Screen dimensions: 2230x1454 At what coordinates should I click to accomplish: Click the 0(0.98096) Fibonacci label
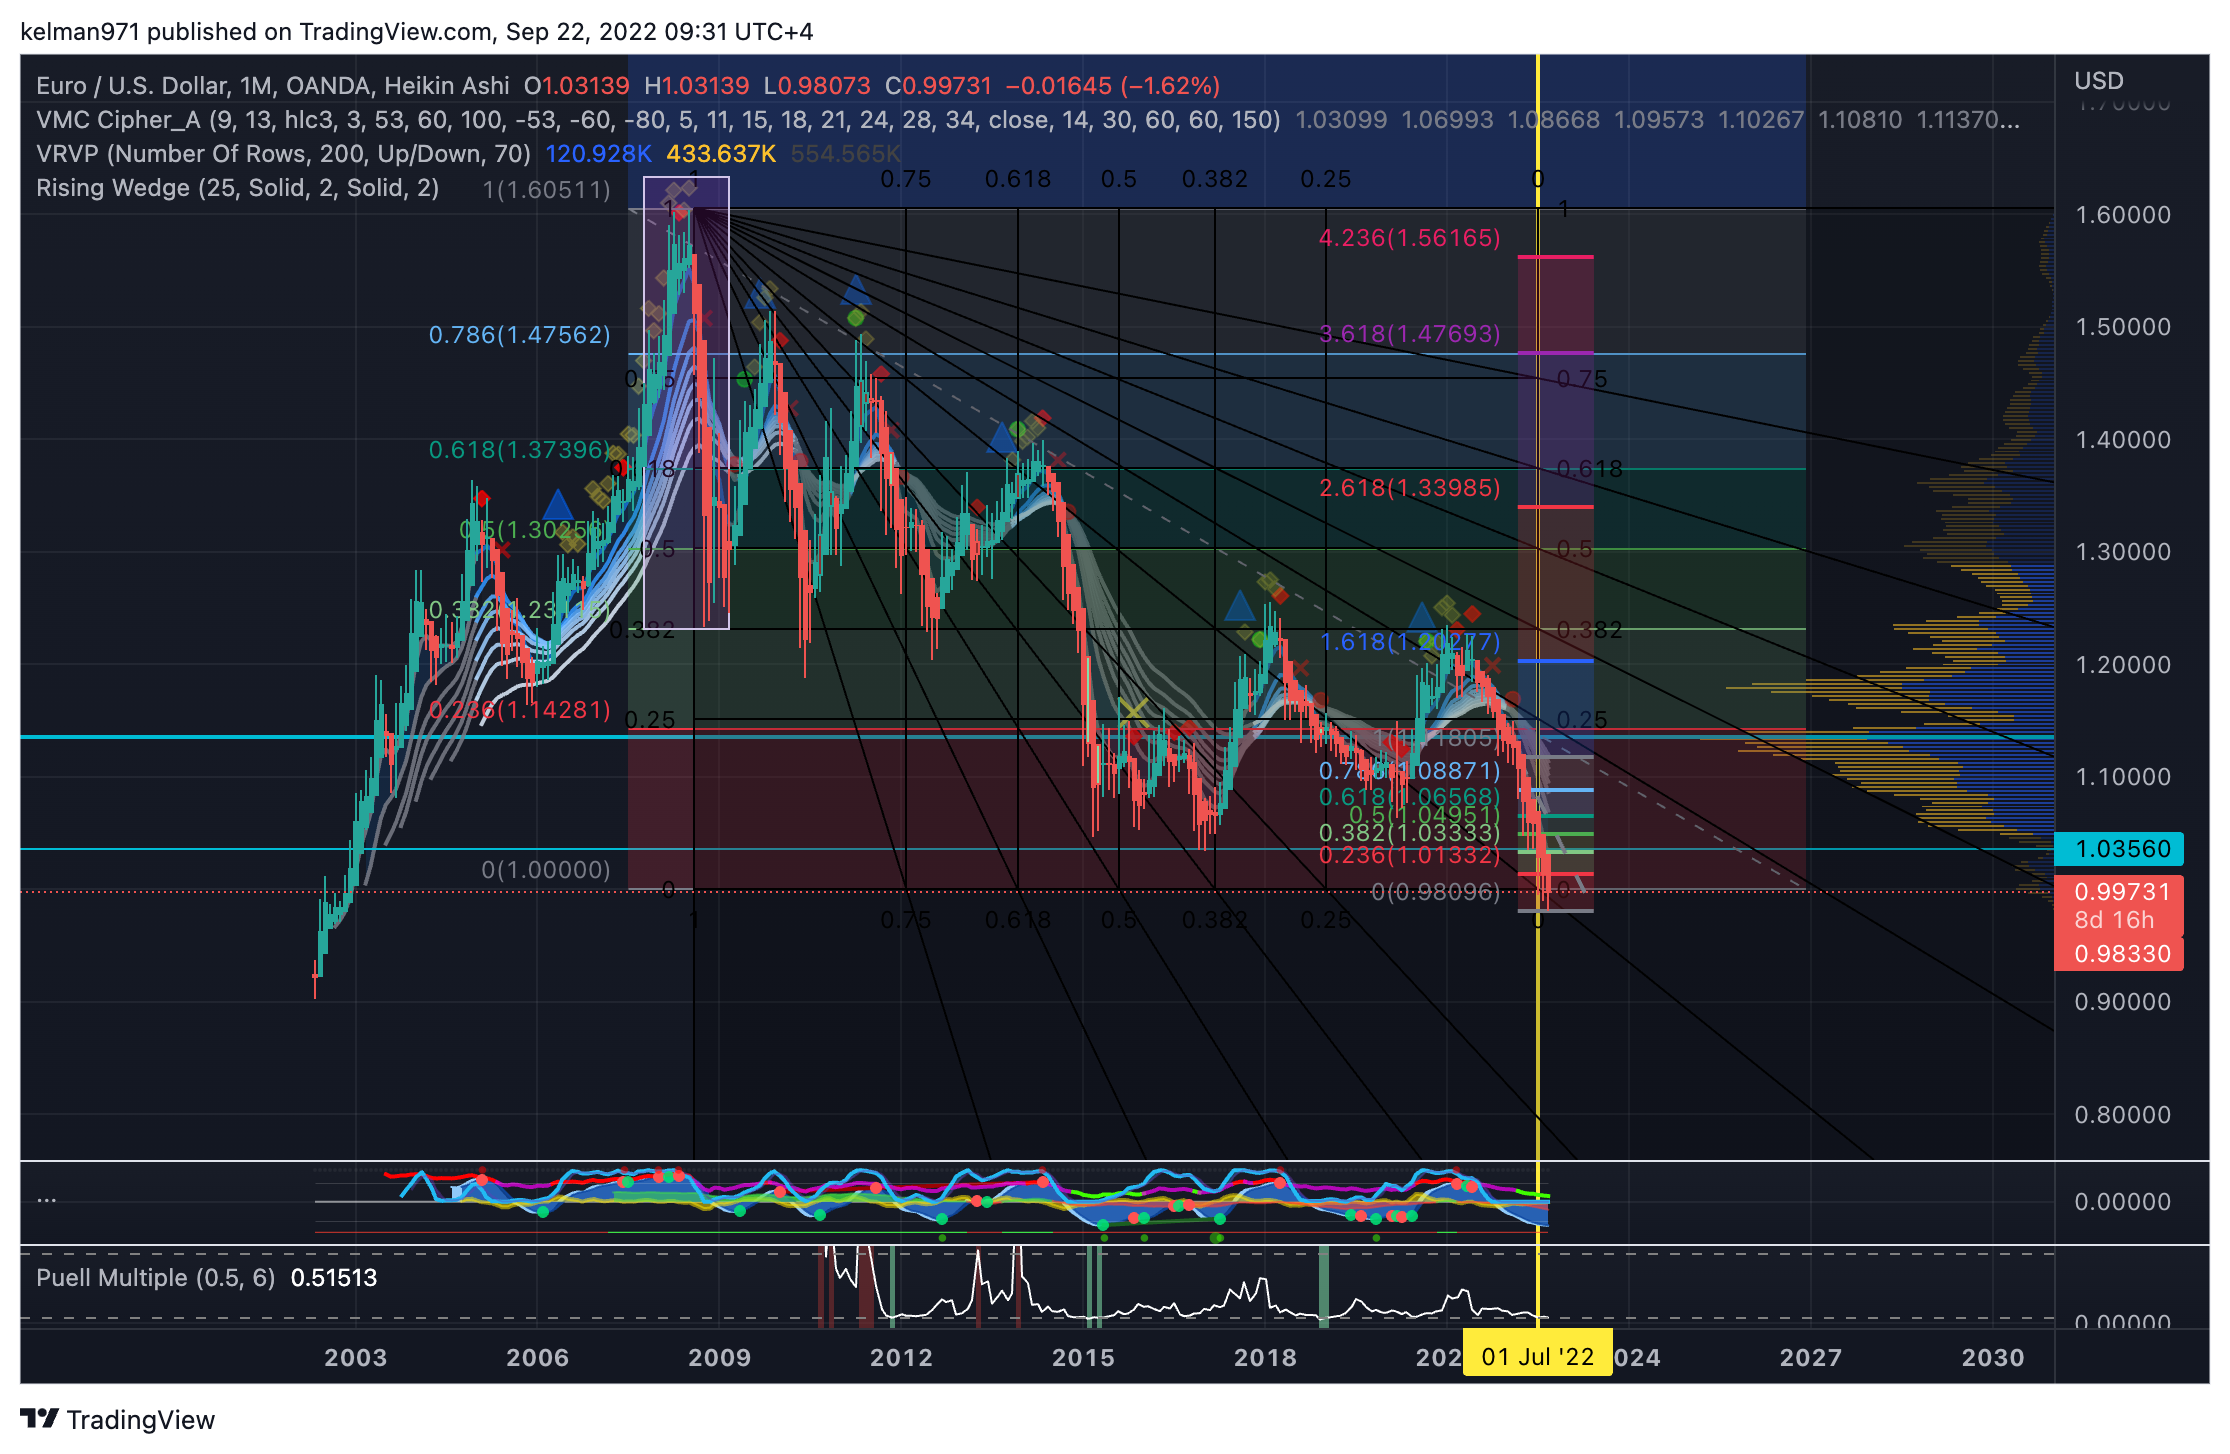coord(1435,892)
